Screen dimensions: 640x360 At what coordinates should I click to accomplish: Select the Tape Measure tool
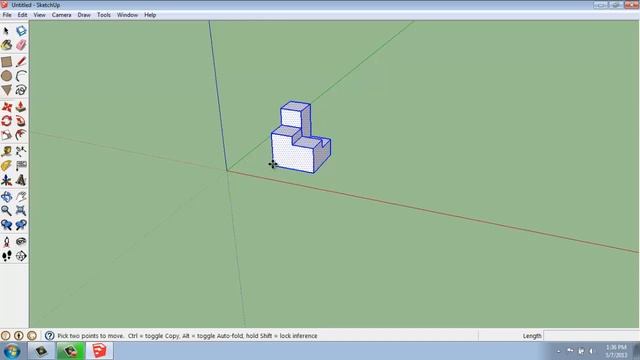[x=6, y=151]
